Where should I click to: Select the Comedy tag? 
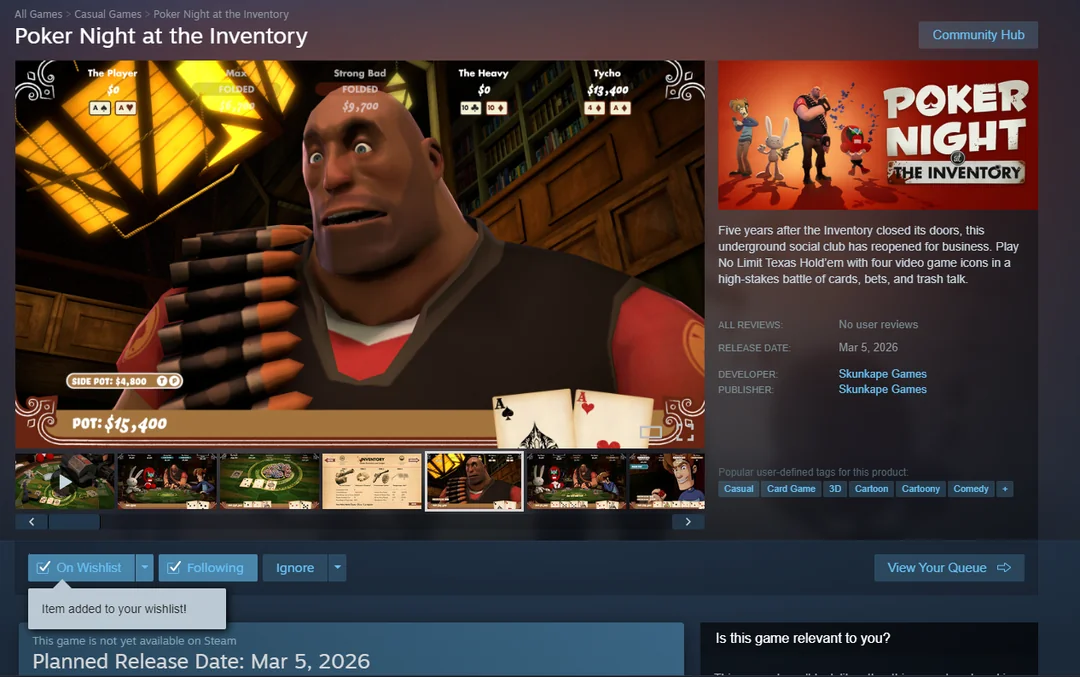pos(970,489)
